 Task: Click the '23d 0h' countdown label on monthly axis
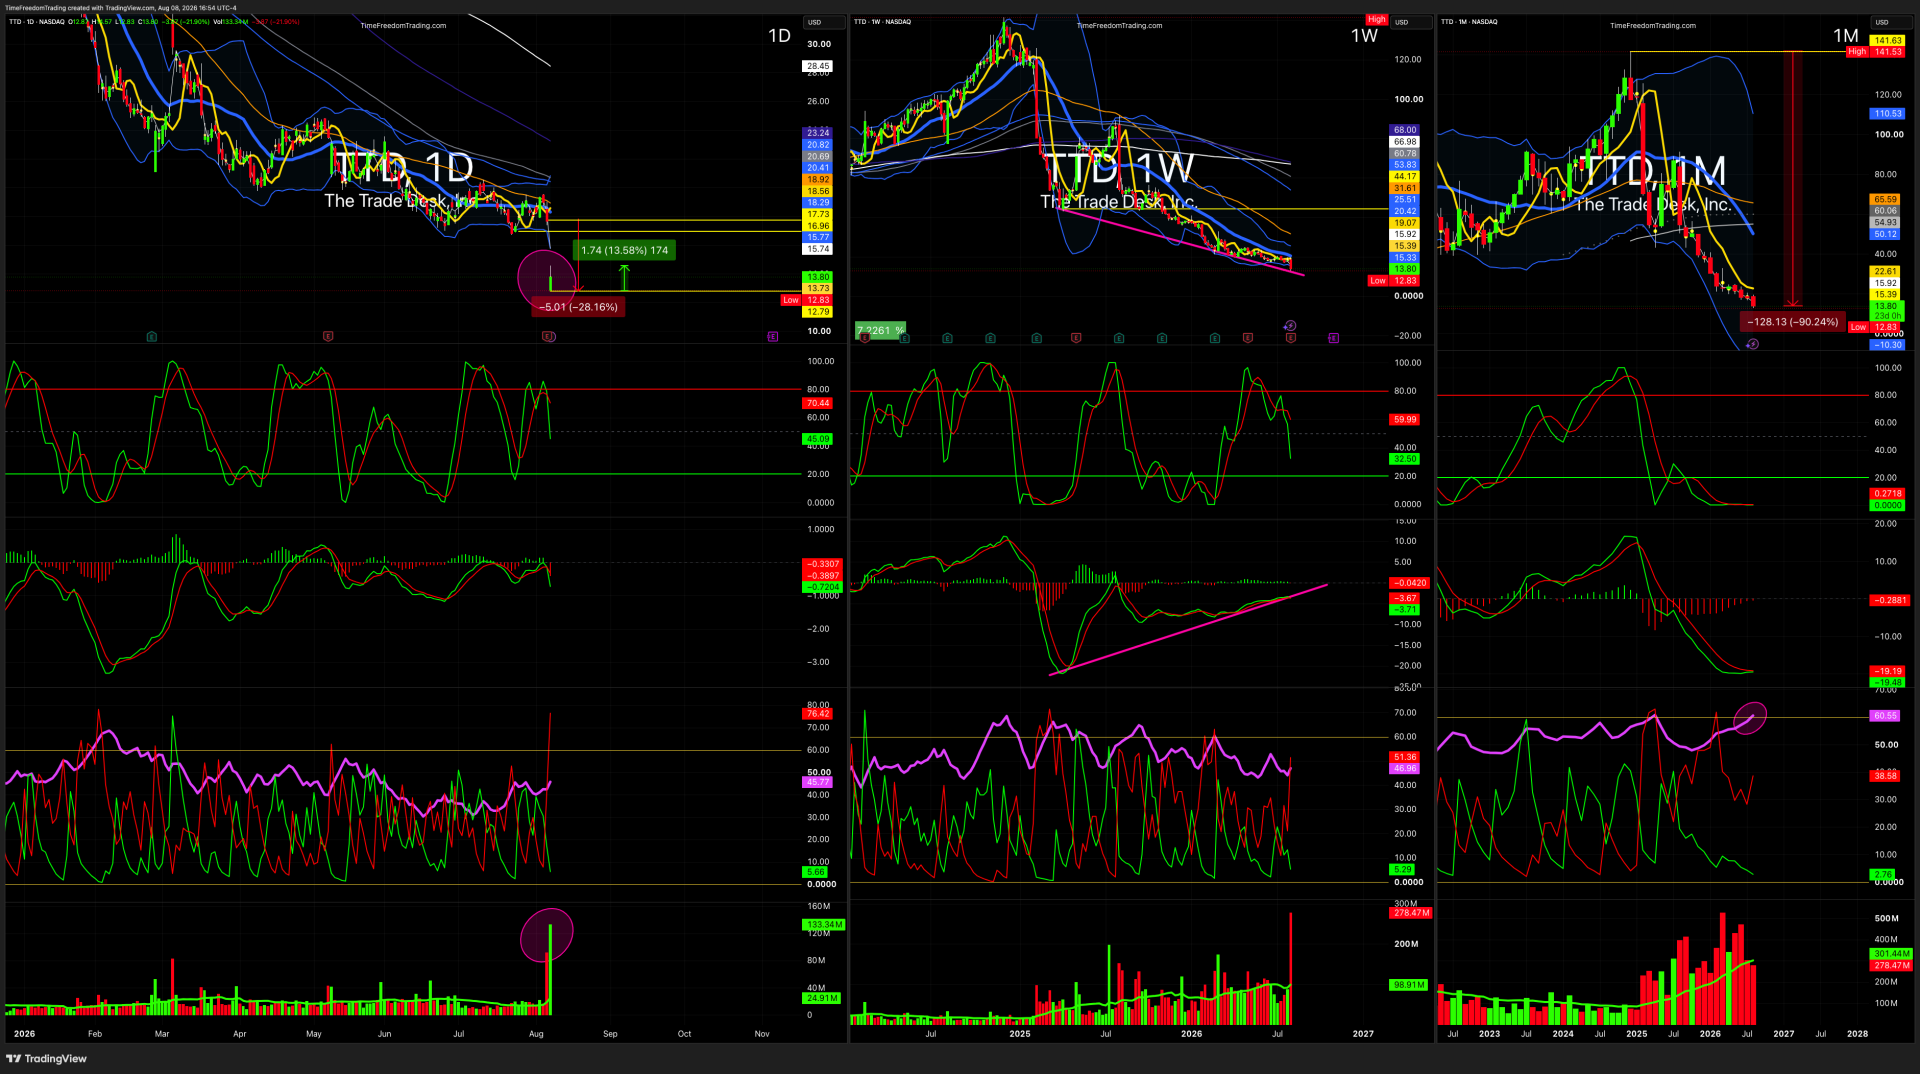1888,317
